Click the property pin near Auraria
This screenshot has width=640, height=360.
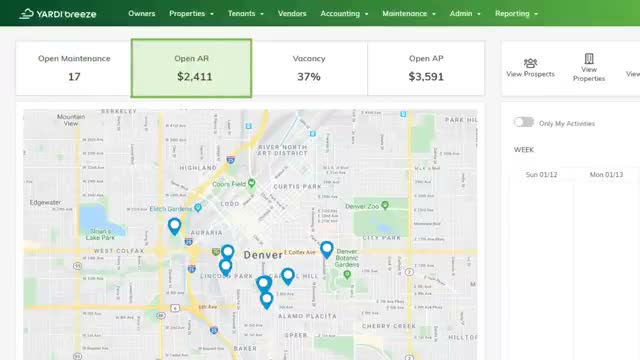(174, 227)
